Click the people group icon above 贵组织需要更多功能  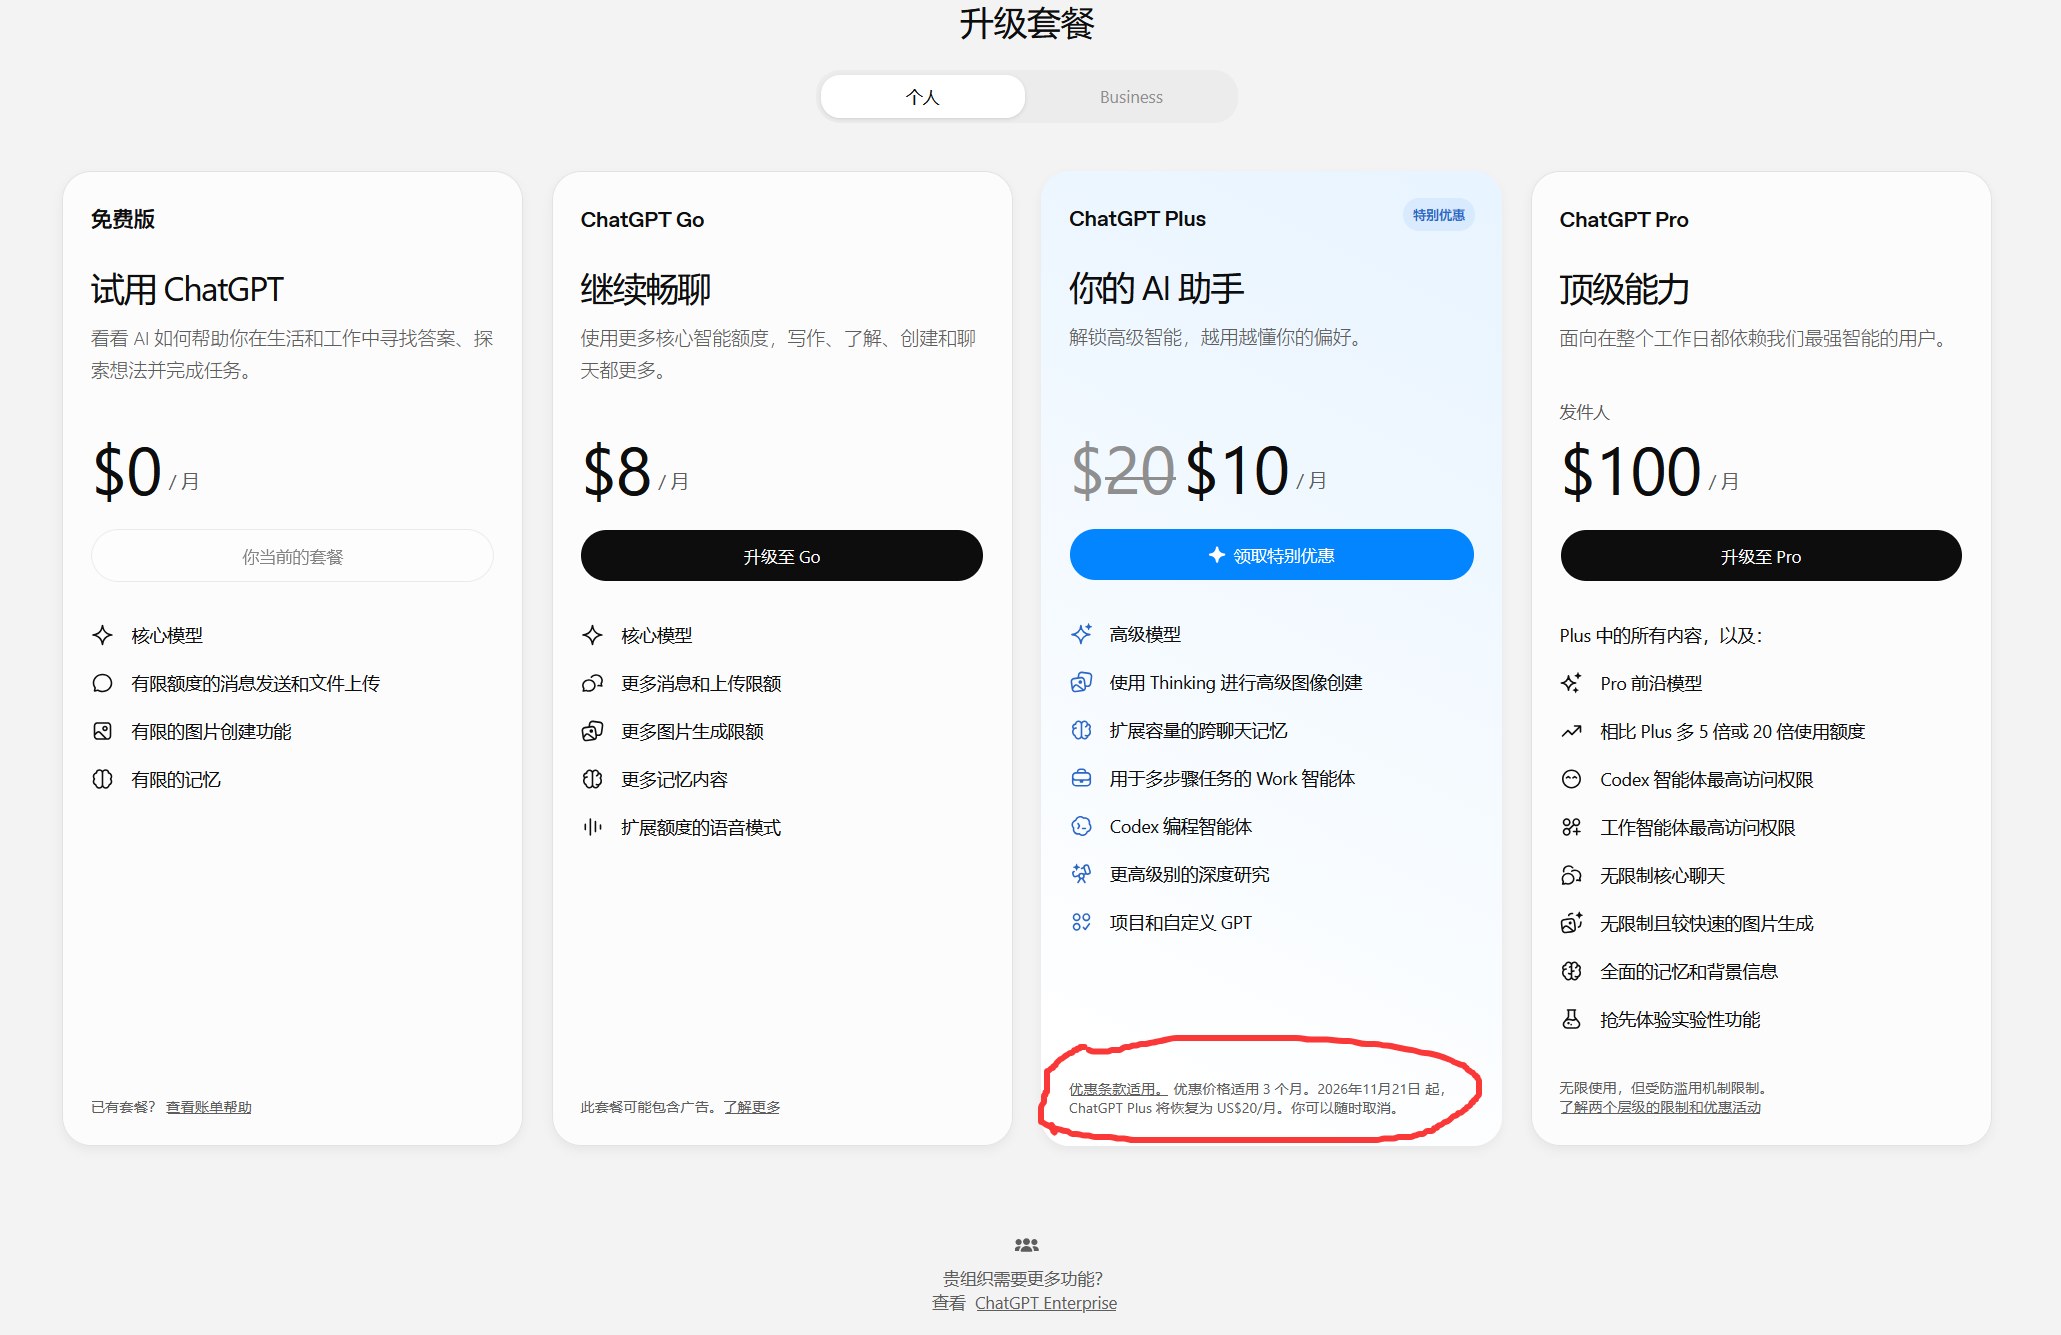pos(1026,1245)
